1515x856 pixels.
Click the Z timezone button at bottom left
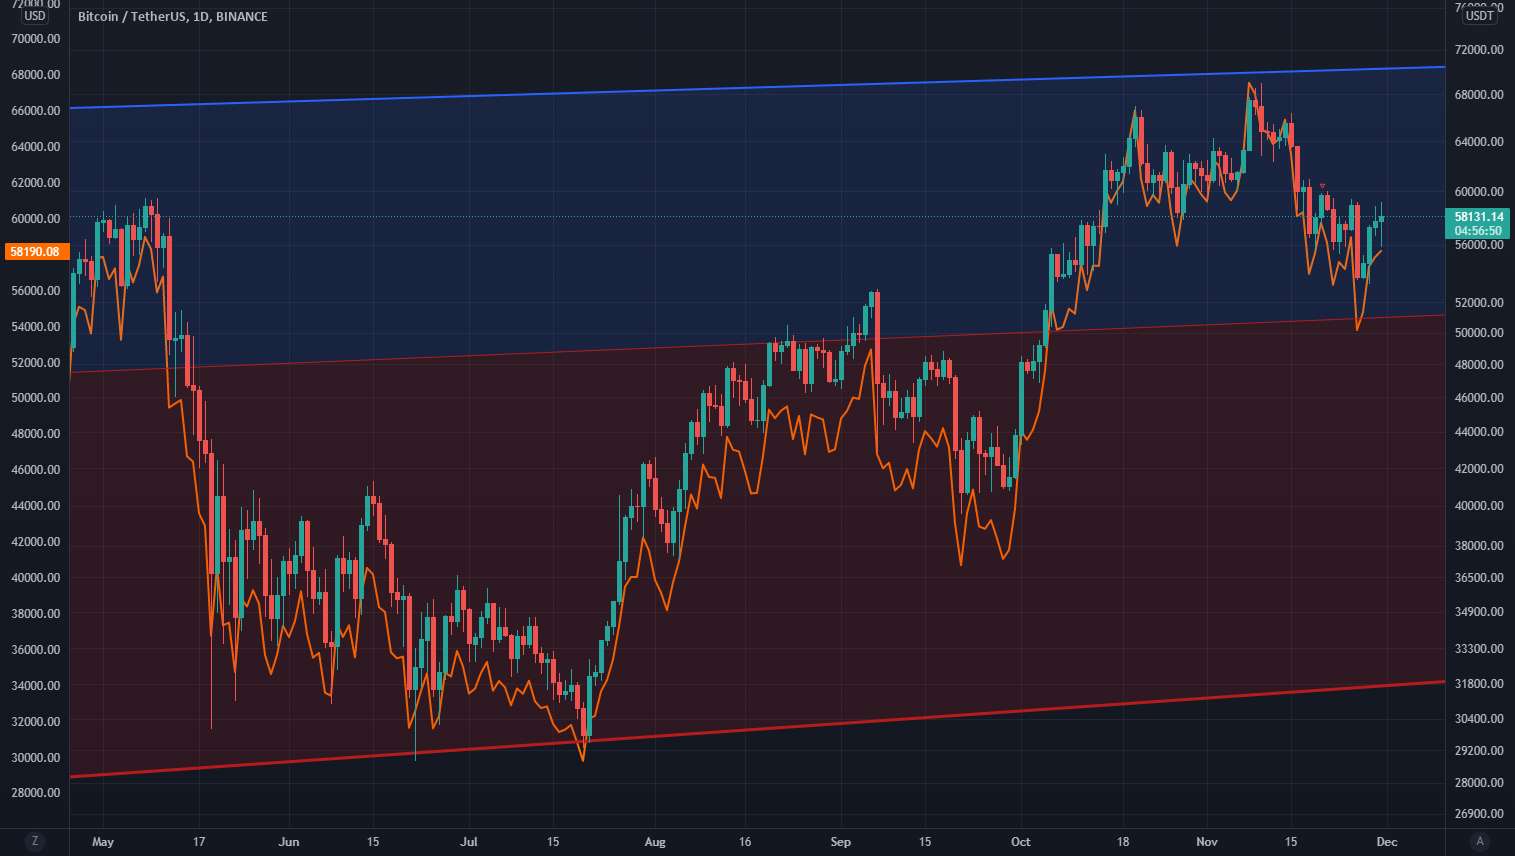coord(34,841)
